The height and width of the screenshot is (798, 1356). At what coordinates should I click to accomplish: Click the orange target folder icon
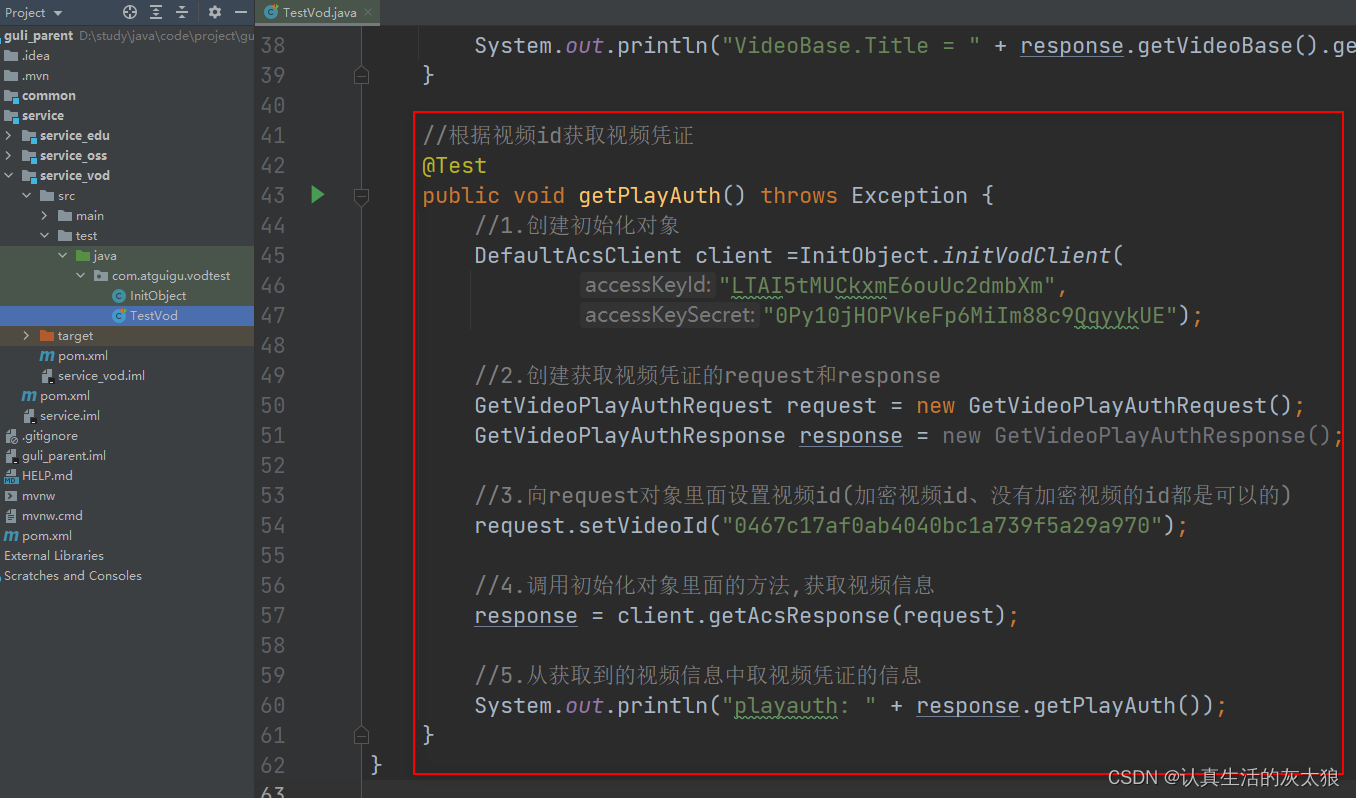47,336
